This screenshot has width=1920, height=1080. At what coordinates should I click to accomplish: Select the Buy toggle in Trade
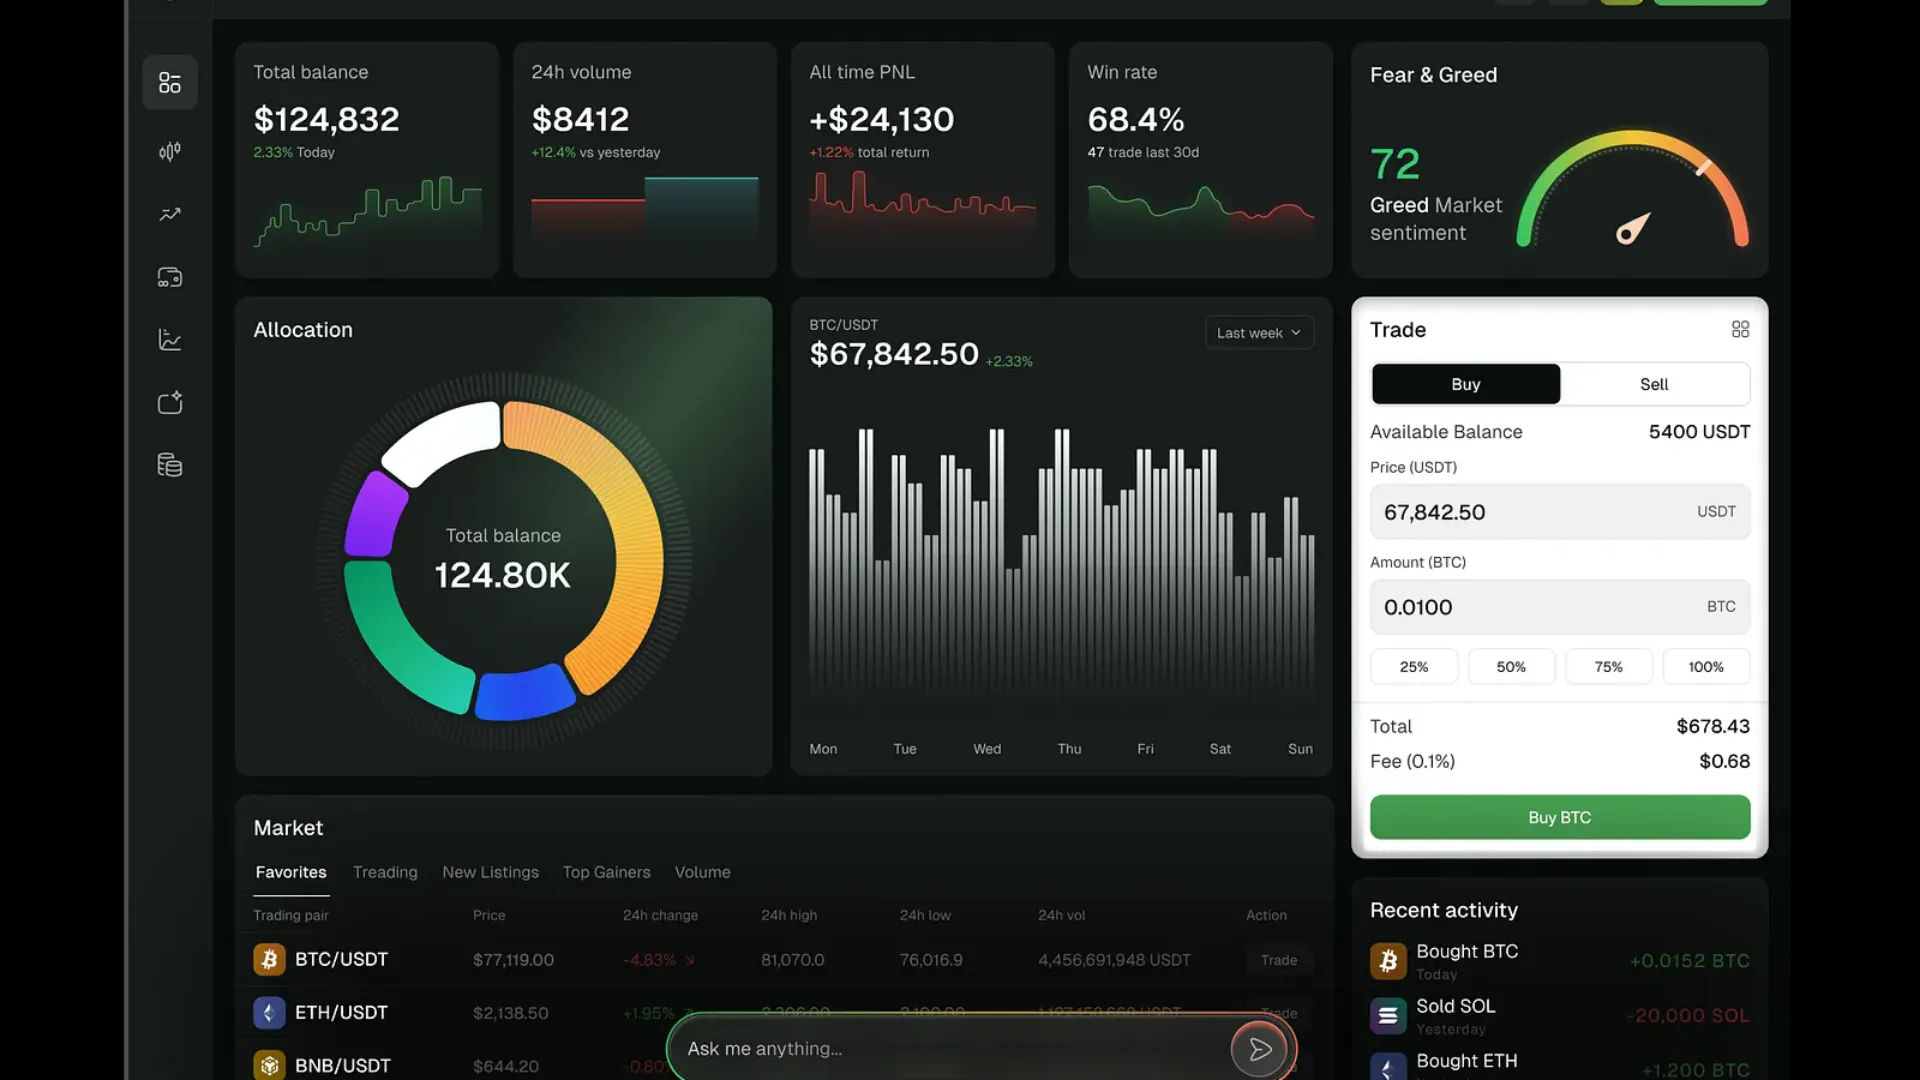click(1466, 384)
